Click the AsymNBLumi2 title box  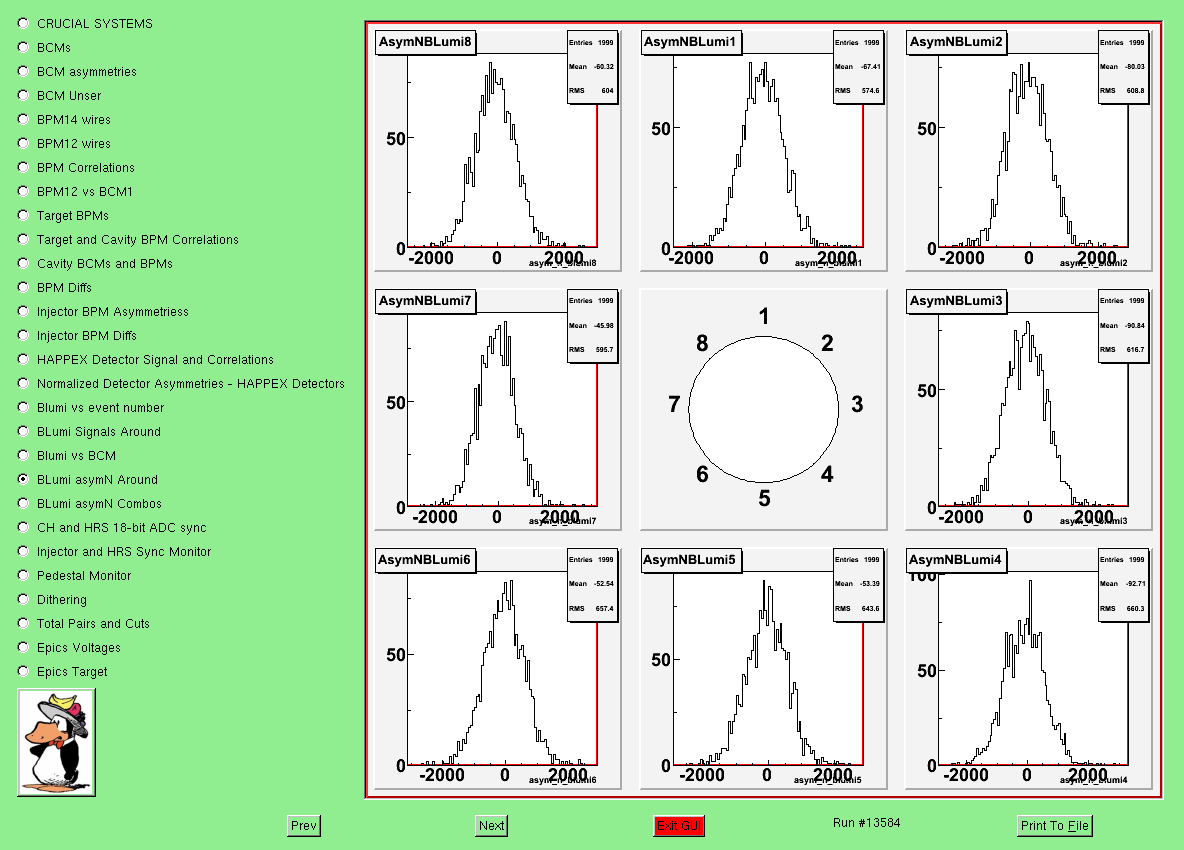pyautogui.click(x=956, y=42)
